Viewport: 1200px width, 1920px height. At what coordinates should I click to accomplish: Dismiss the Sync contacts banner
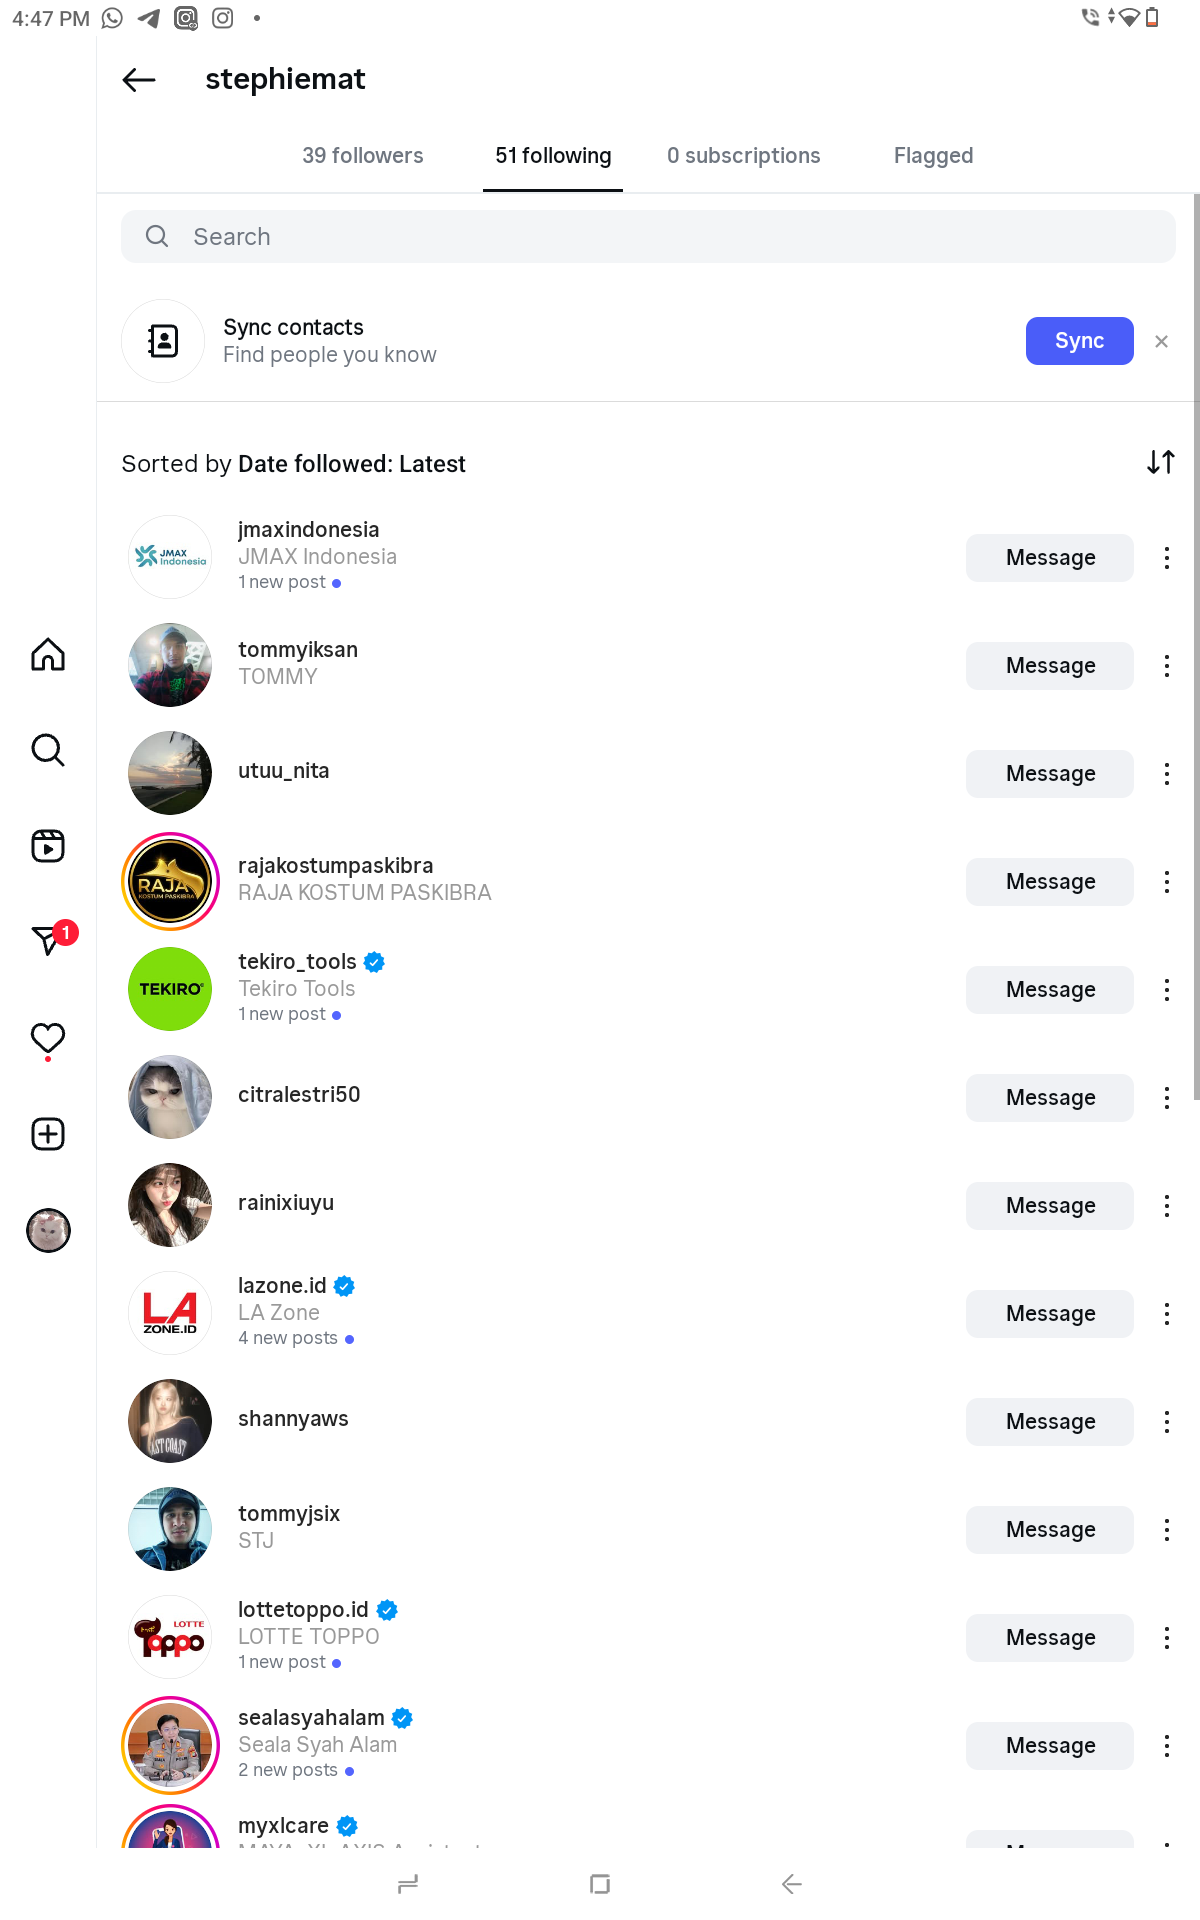click(x=1161, y=342)
